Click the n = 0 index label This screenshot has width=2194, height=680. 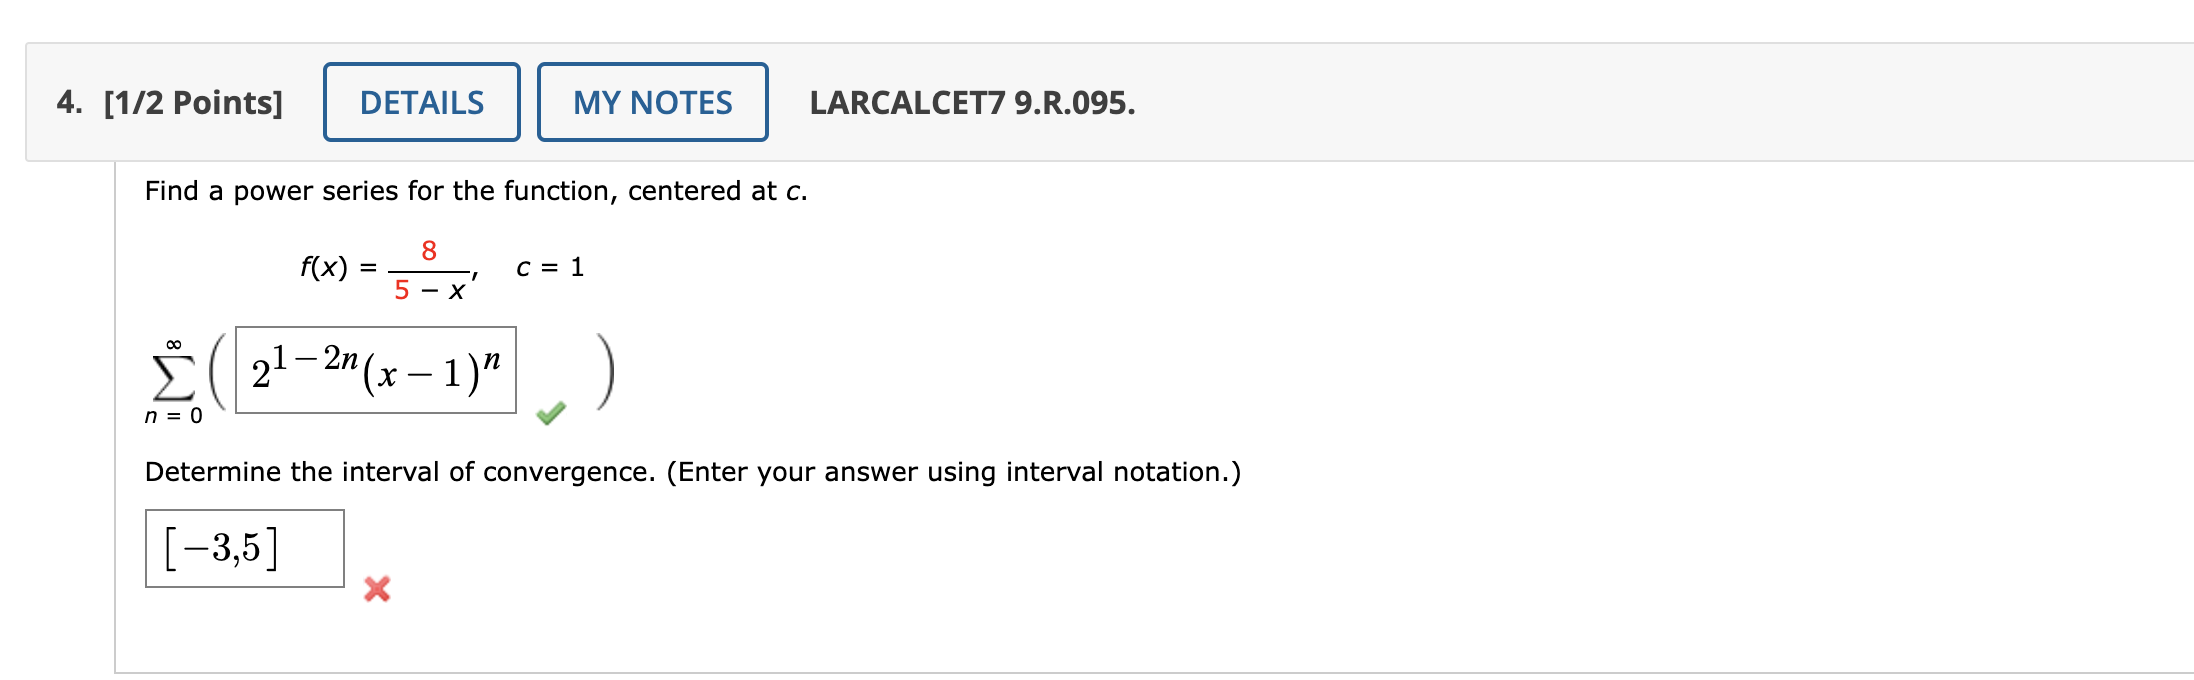[172, 415]
